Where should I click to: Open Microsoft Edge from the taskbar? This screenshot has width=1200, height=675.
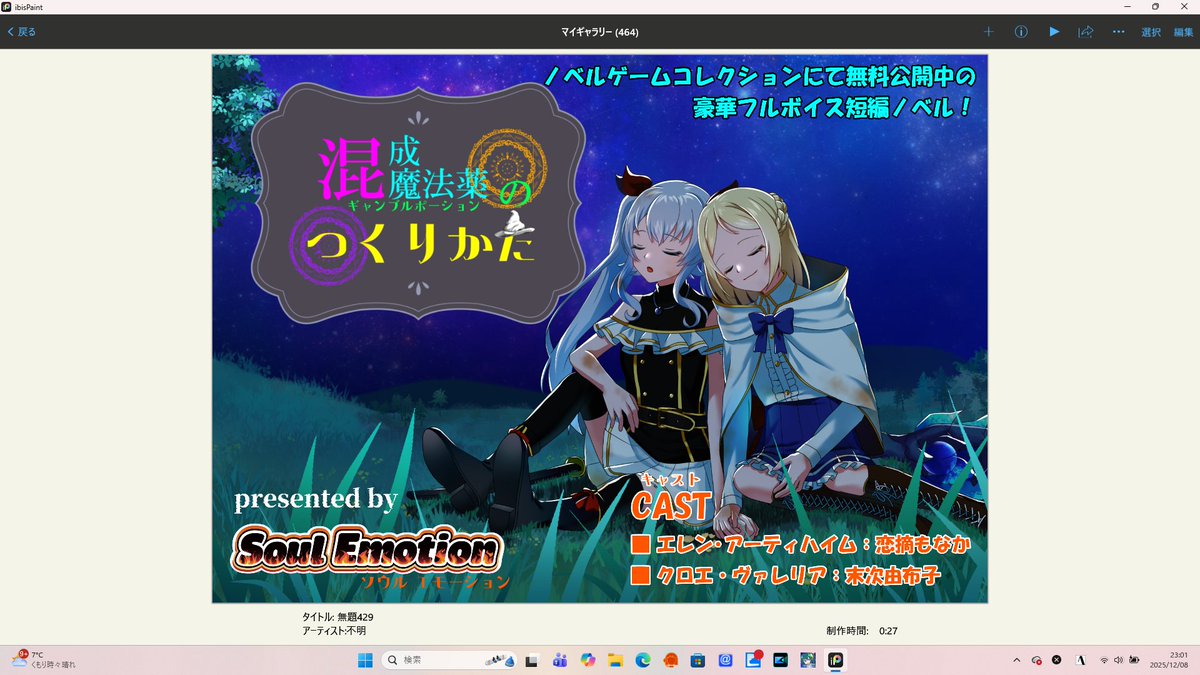[x=644, y=660]
